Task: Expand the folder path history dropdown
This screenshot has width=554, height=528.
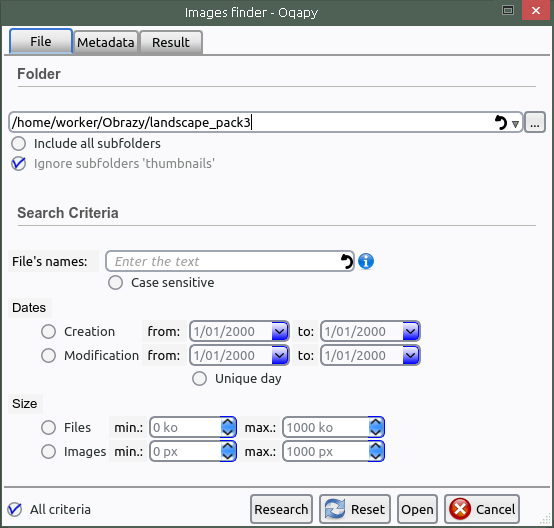Action: coord(515,124)
